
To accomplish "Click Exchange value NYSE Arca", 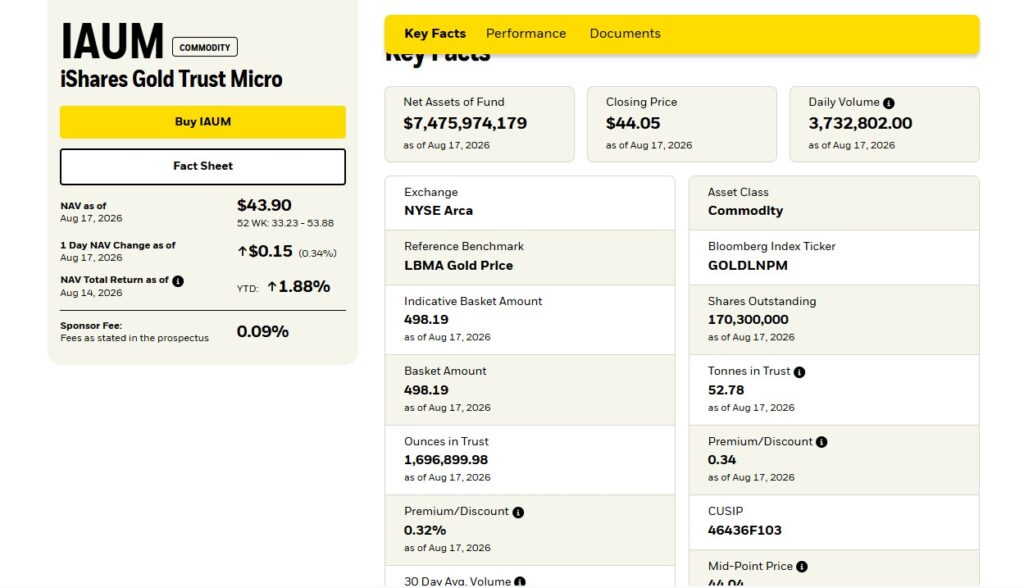I will click(x=438, y=211).
